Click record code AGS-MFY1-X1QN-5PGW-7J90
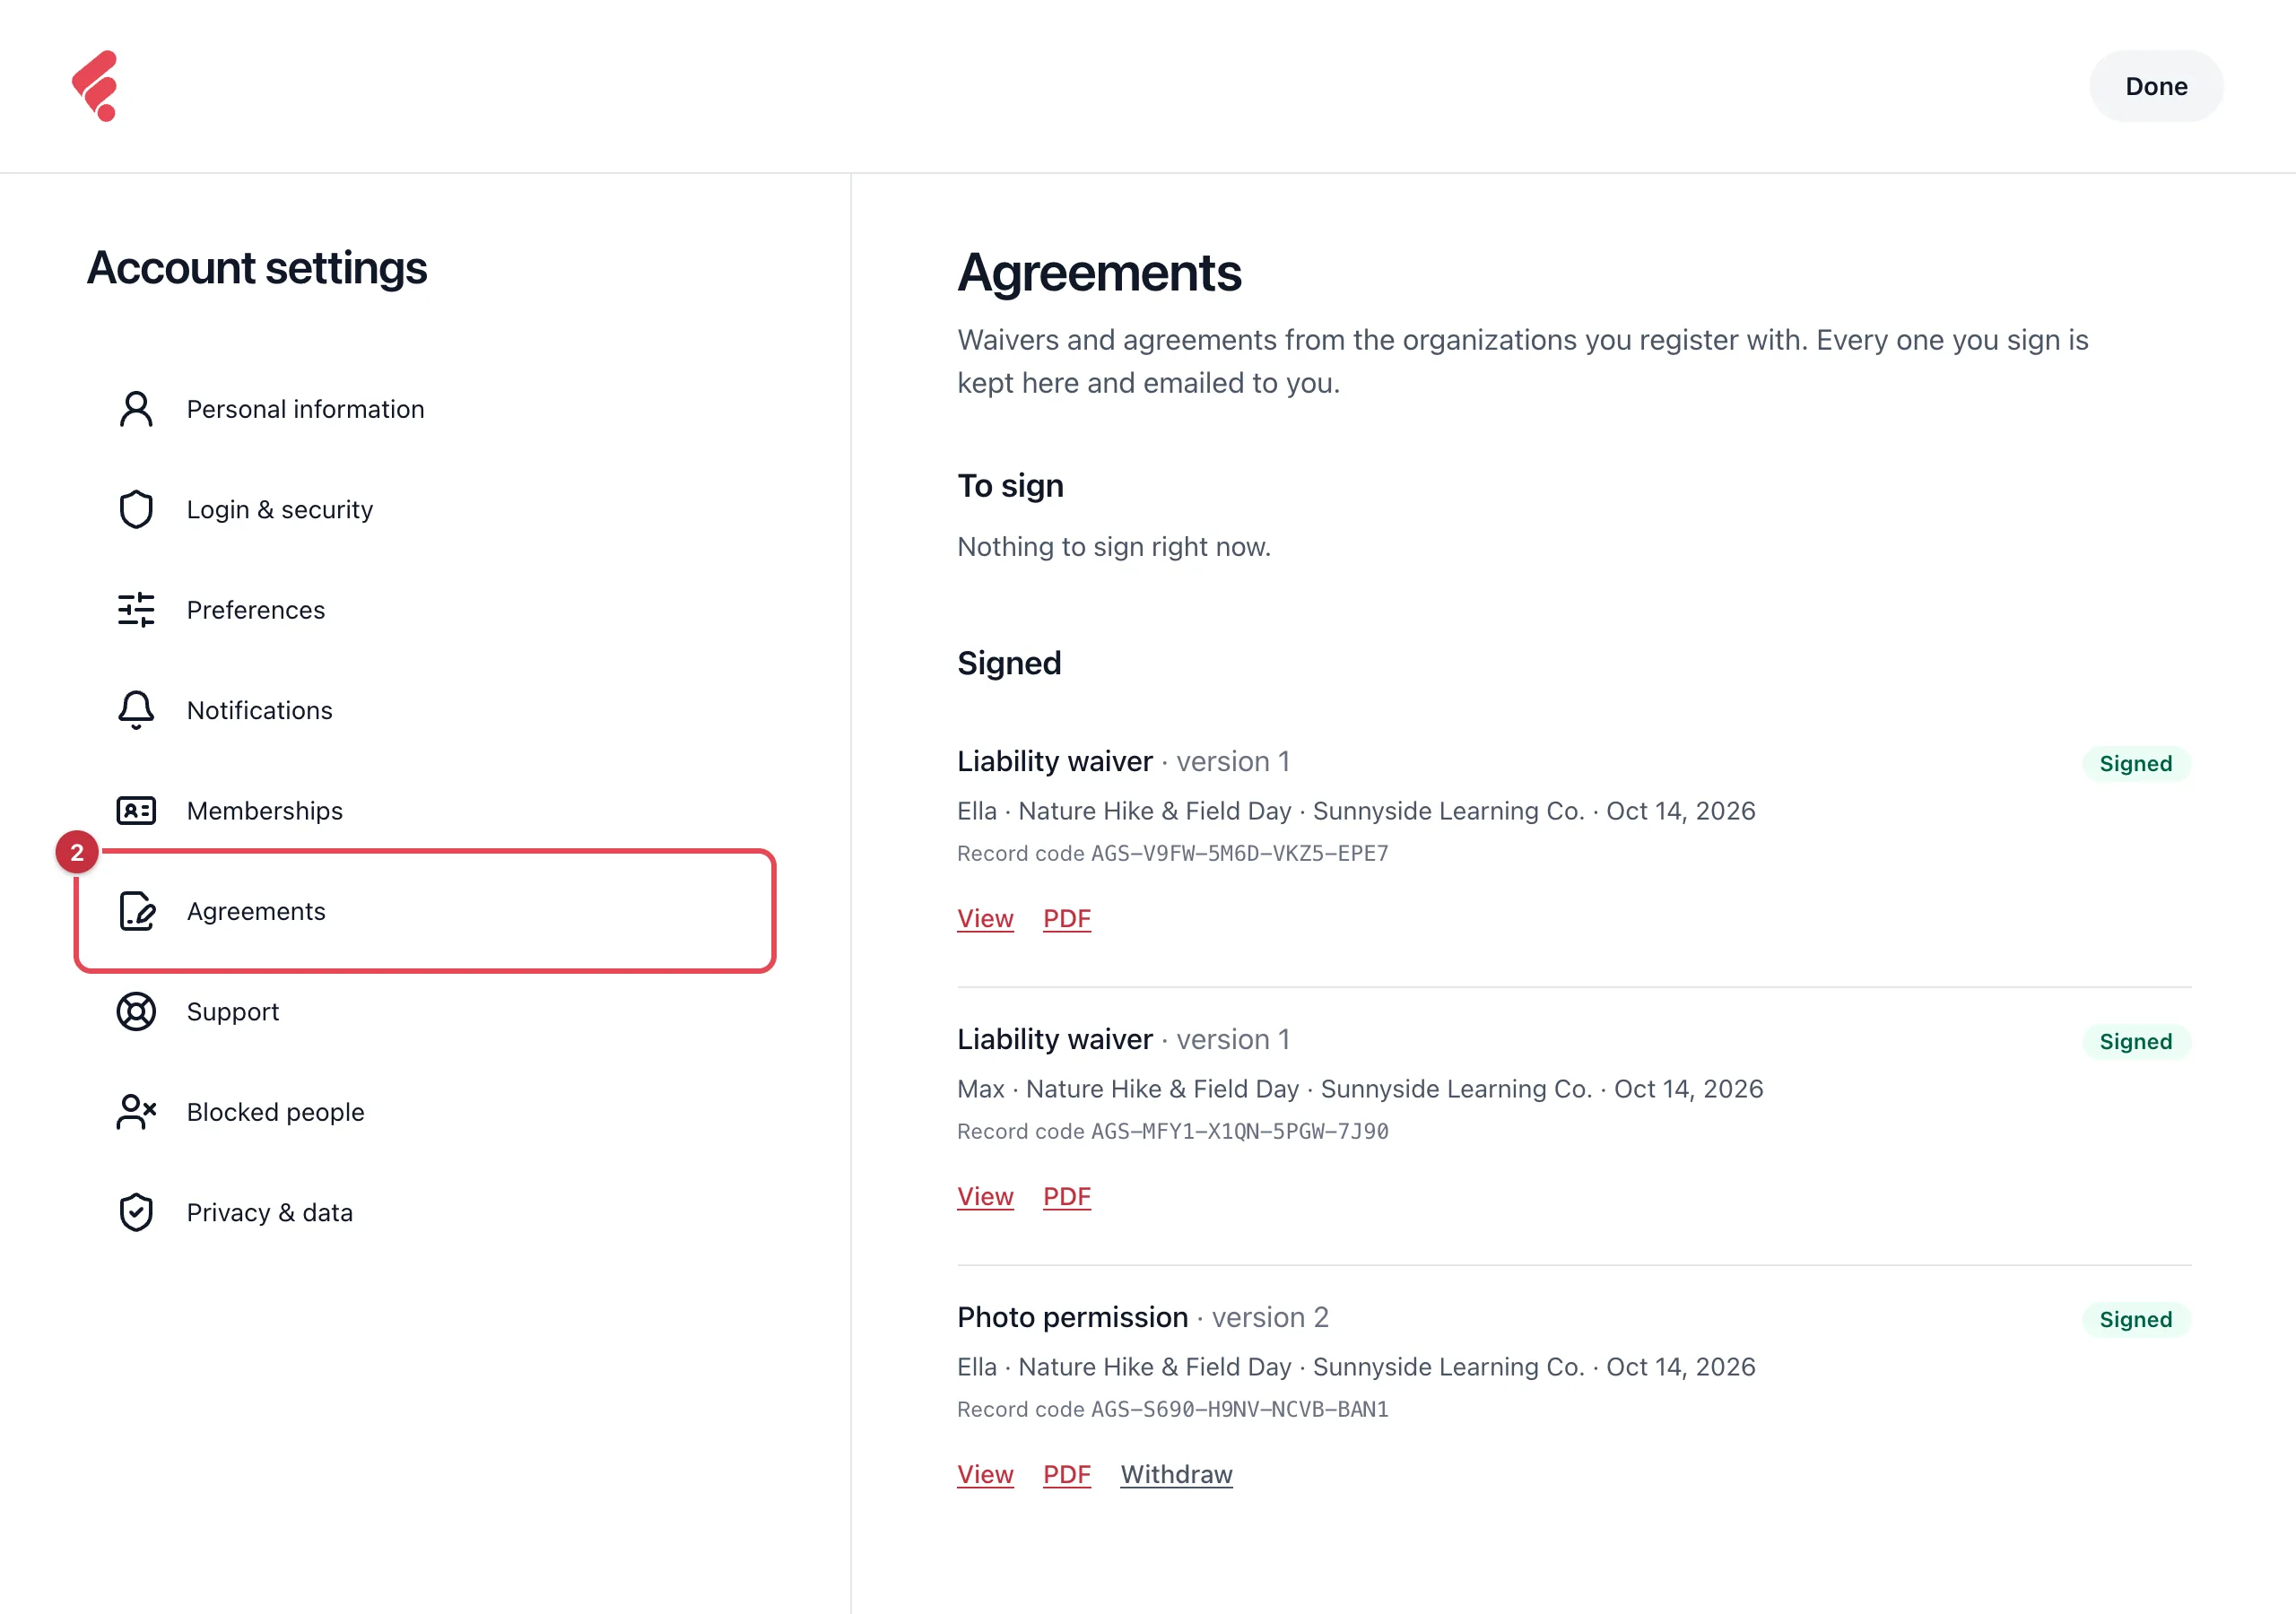 coord(1239,1131)
